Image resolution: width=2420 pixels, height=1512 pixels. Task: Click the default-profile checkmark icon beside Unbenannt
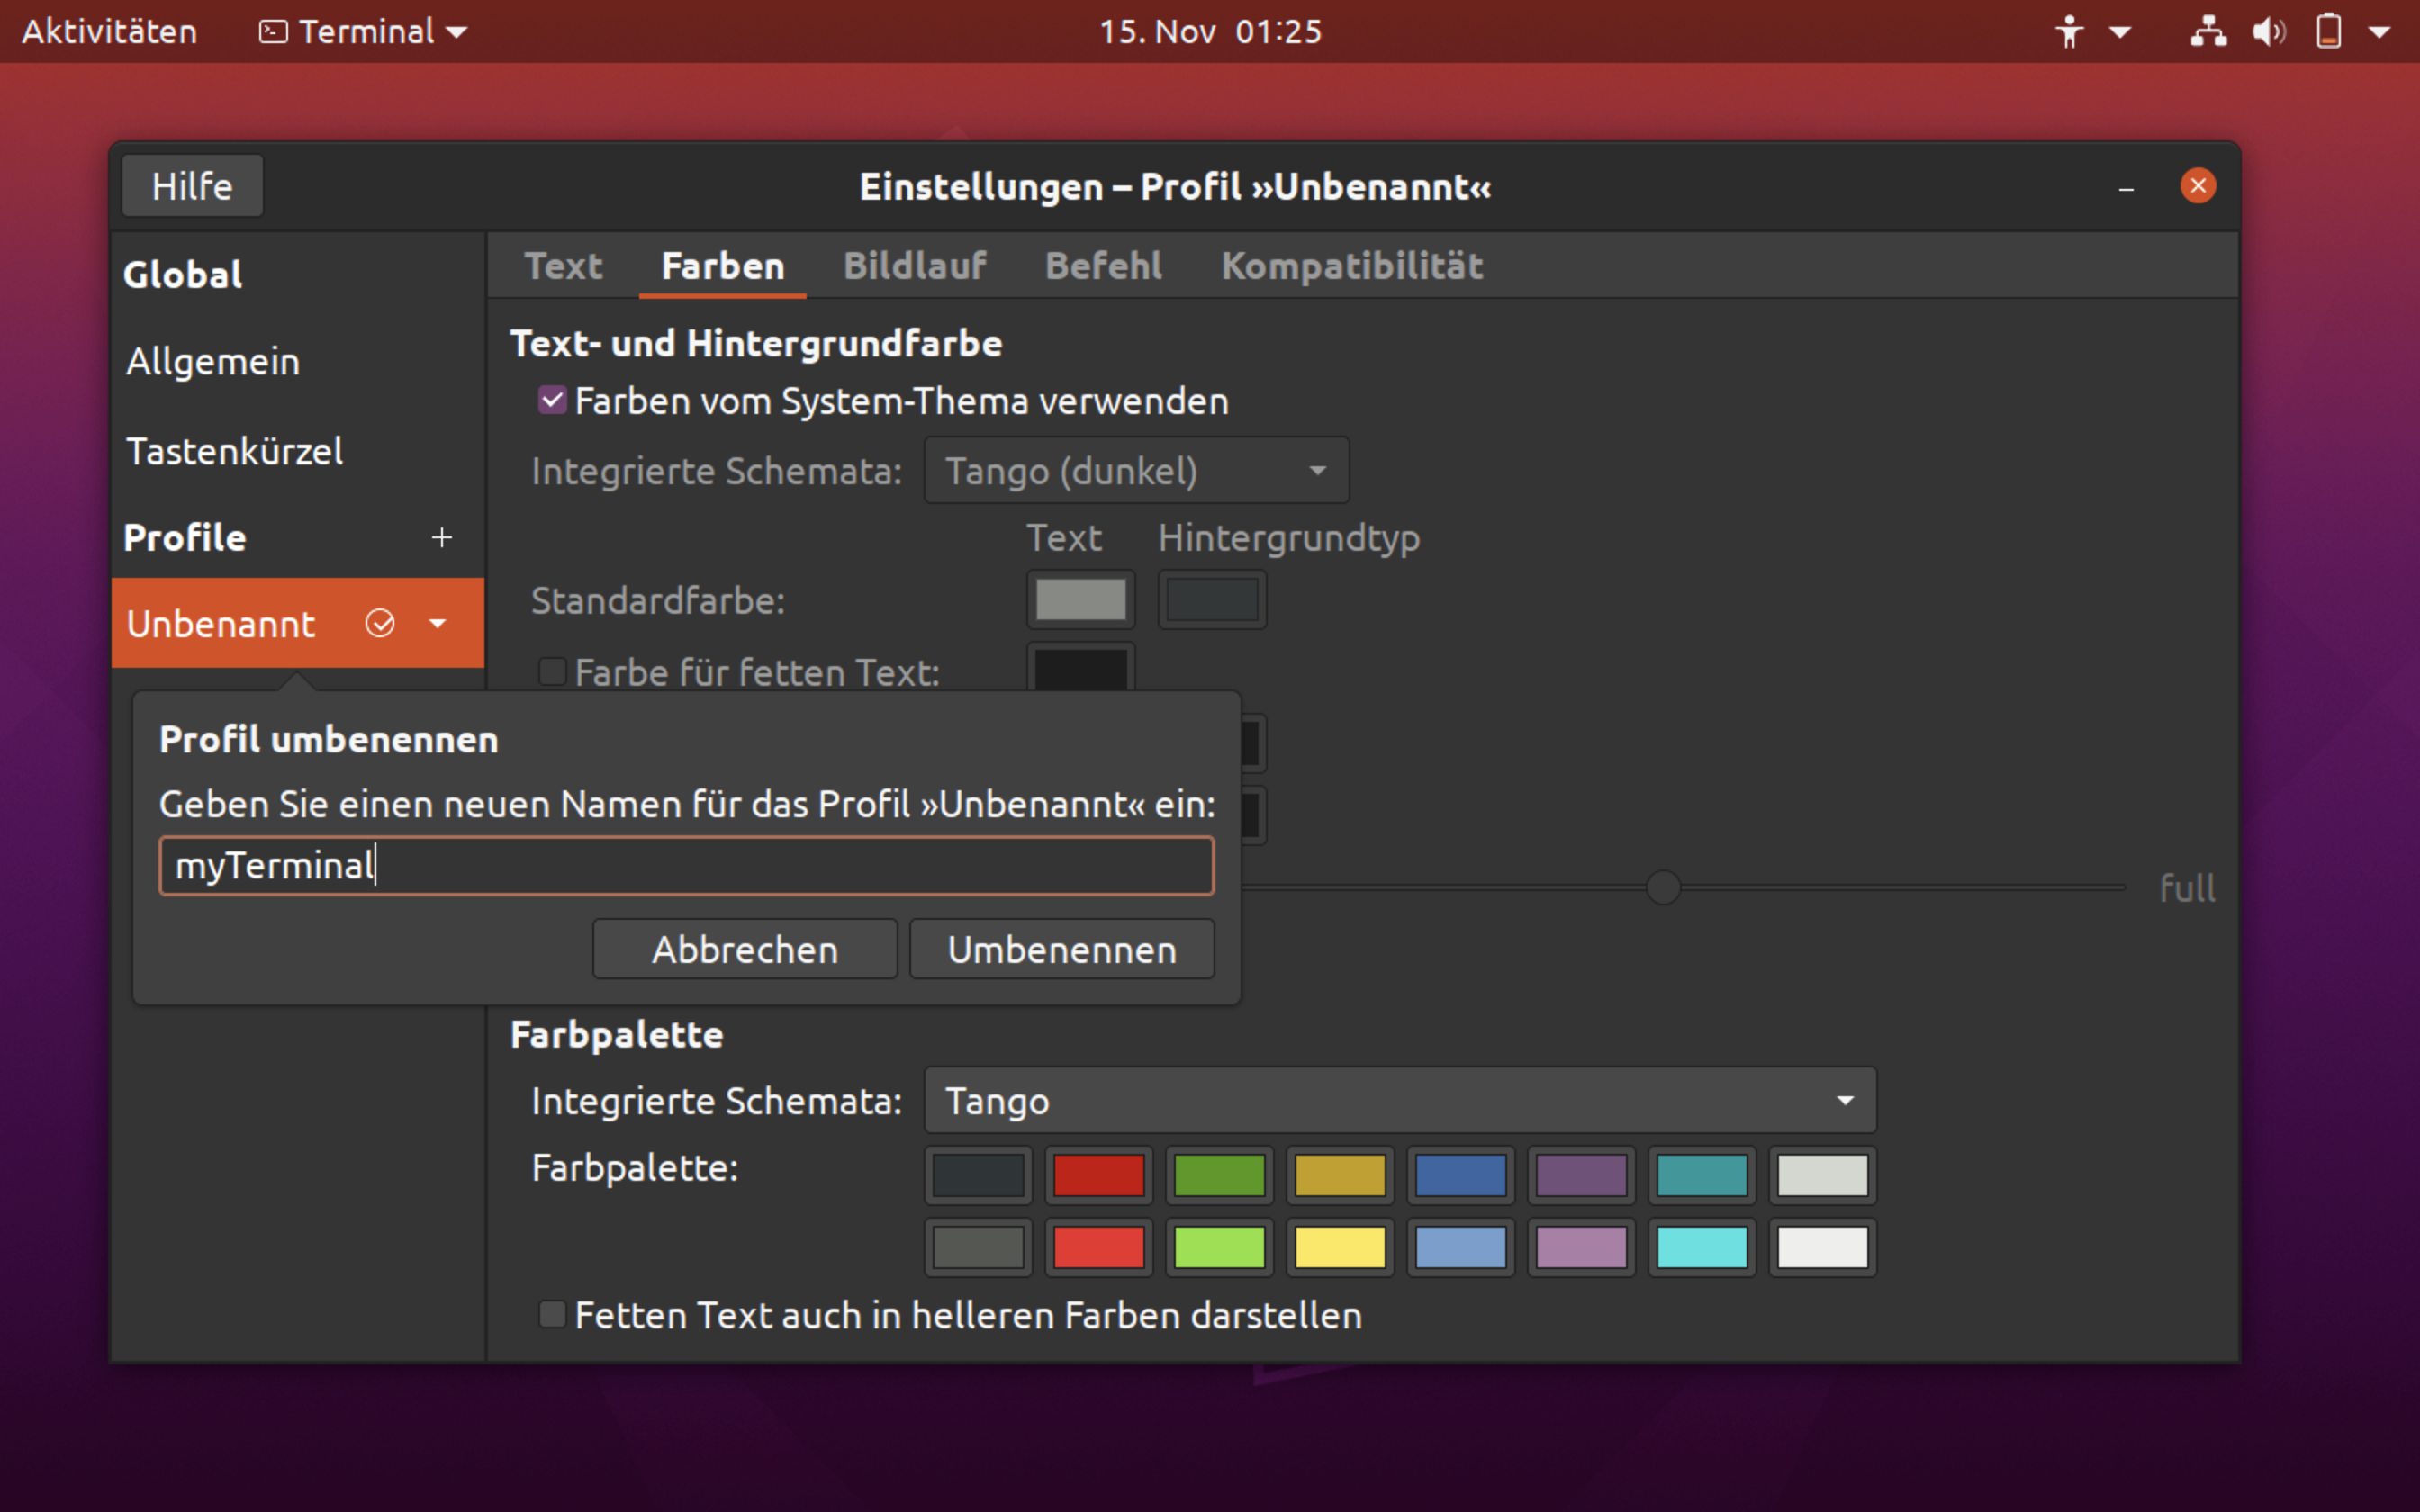tap(380, 623)
